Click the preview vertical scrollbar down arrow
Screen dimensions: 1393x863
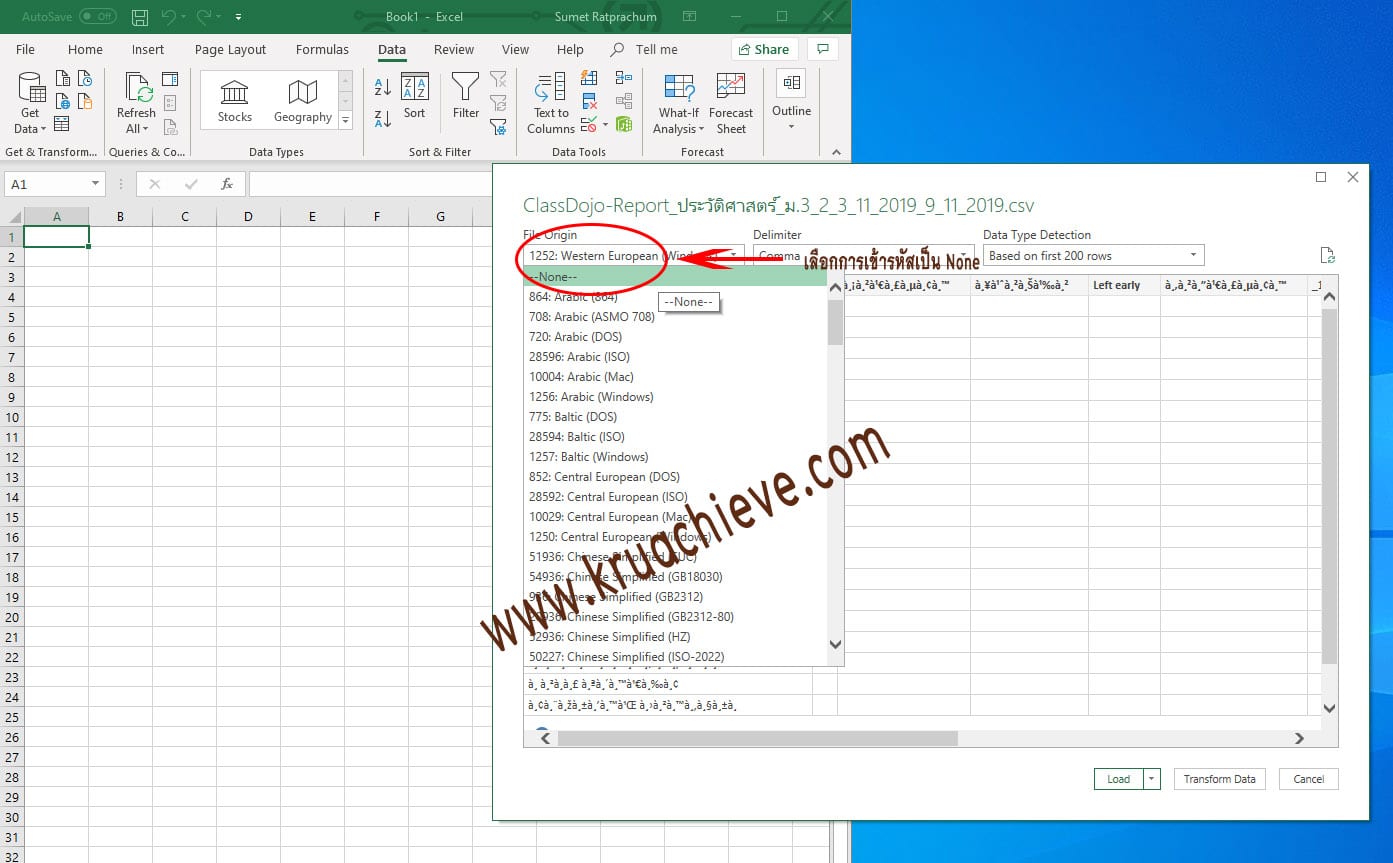[x=1330, y=708]
